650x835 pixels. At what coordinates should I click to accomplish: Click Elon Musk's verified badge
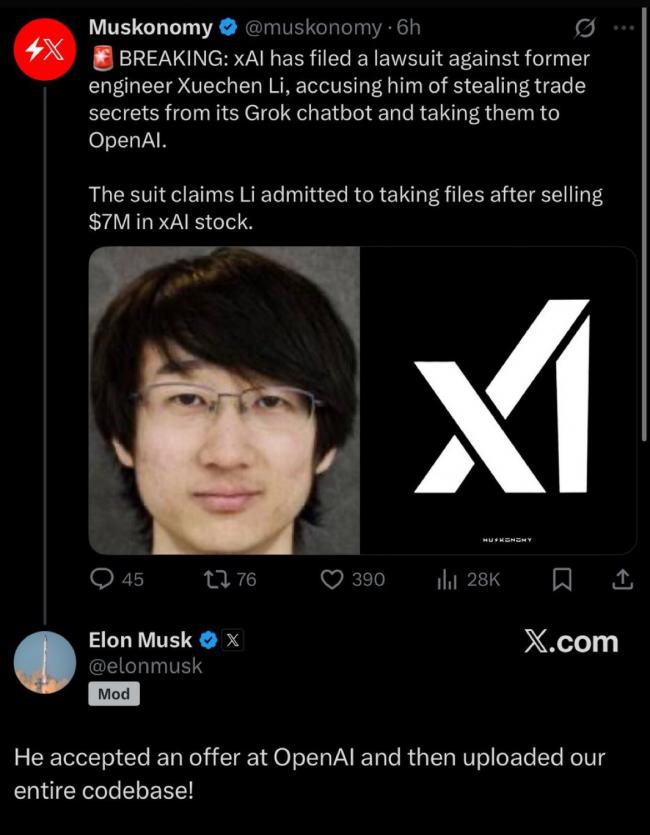pos(207,640)
